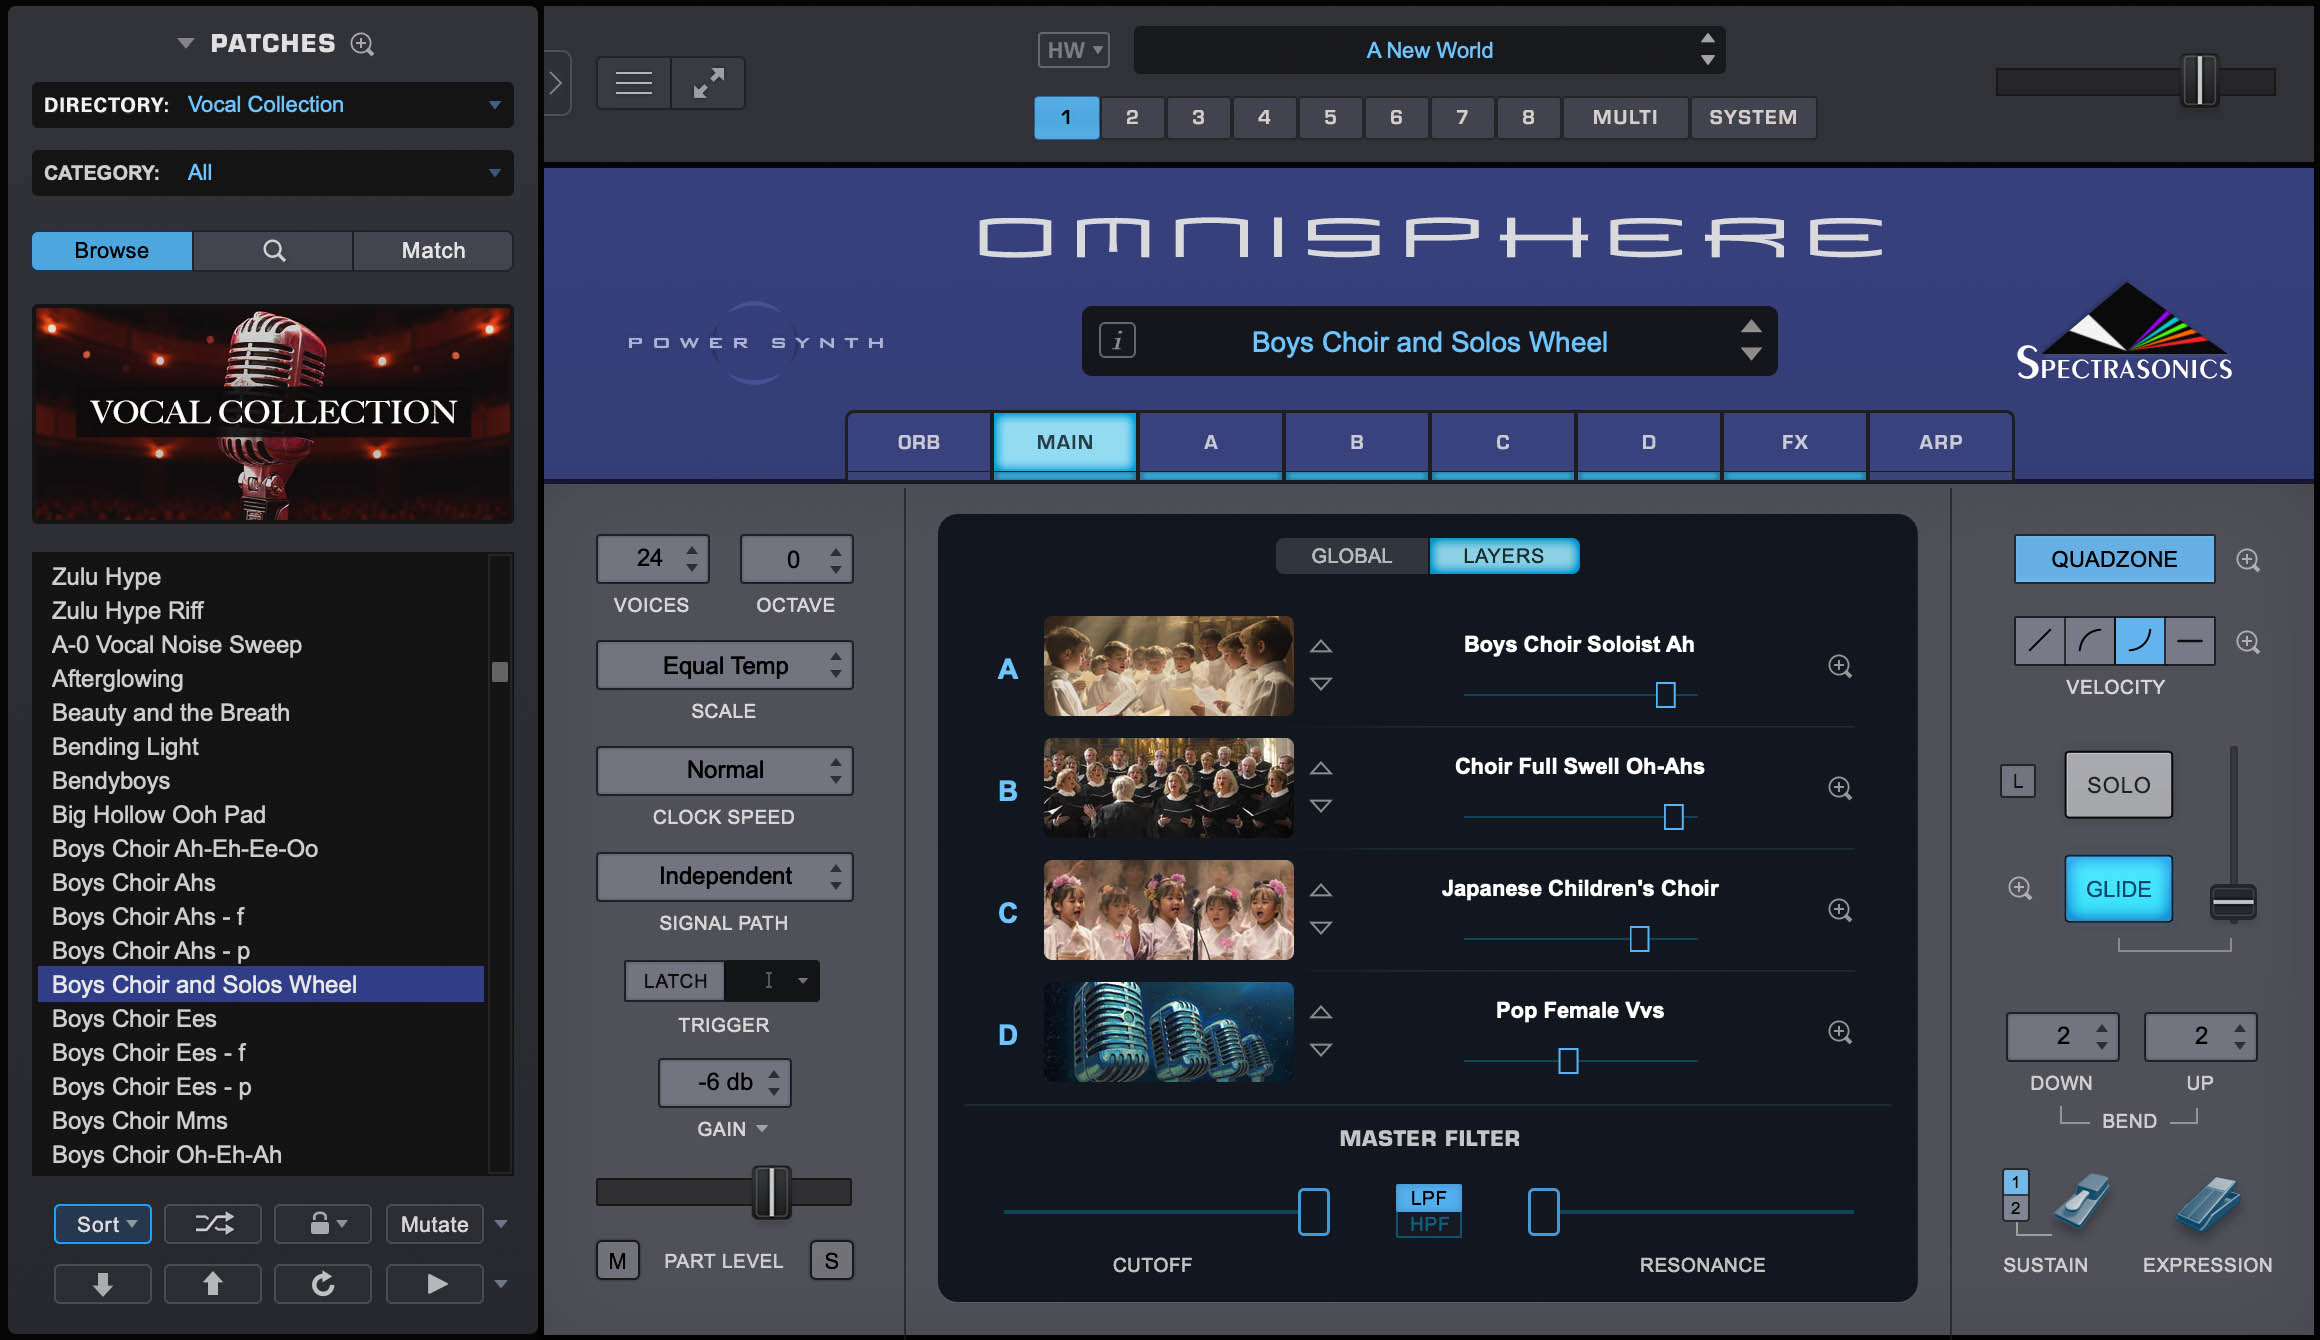Switch to the FX tab
This screenshot has height=1340, width=2320.
(1793, 442)
